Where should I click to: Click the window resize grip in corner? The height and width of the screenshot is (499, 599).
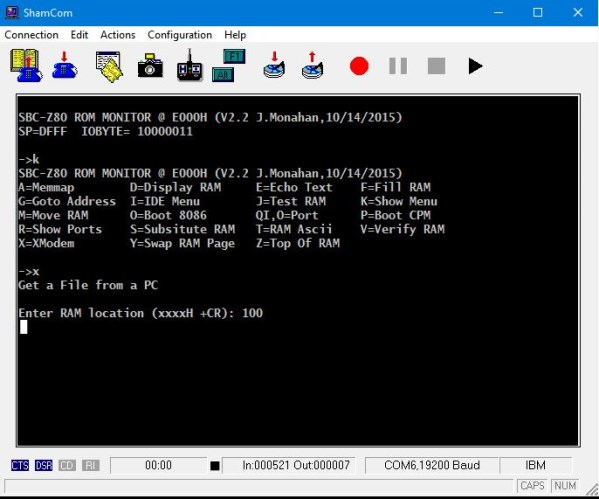(592, 489)
